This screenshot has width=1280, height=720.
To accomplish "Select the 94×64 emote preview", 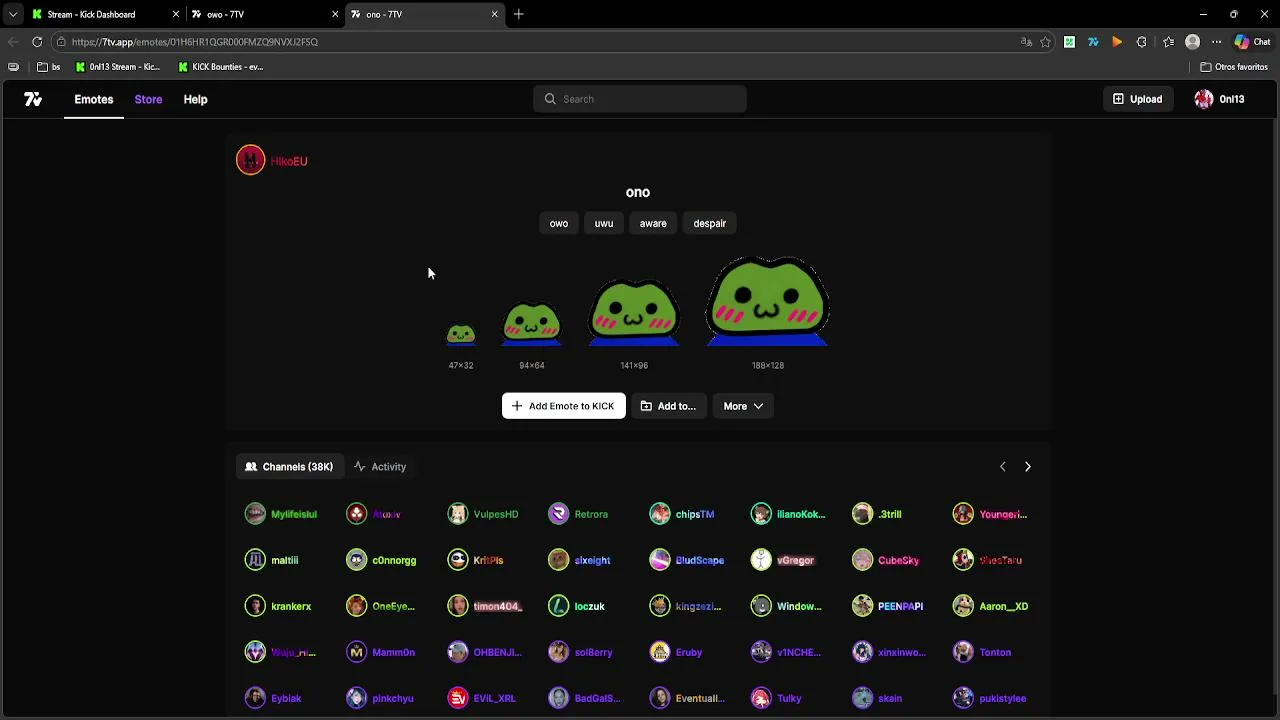I will [532, 324].
